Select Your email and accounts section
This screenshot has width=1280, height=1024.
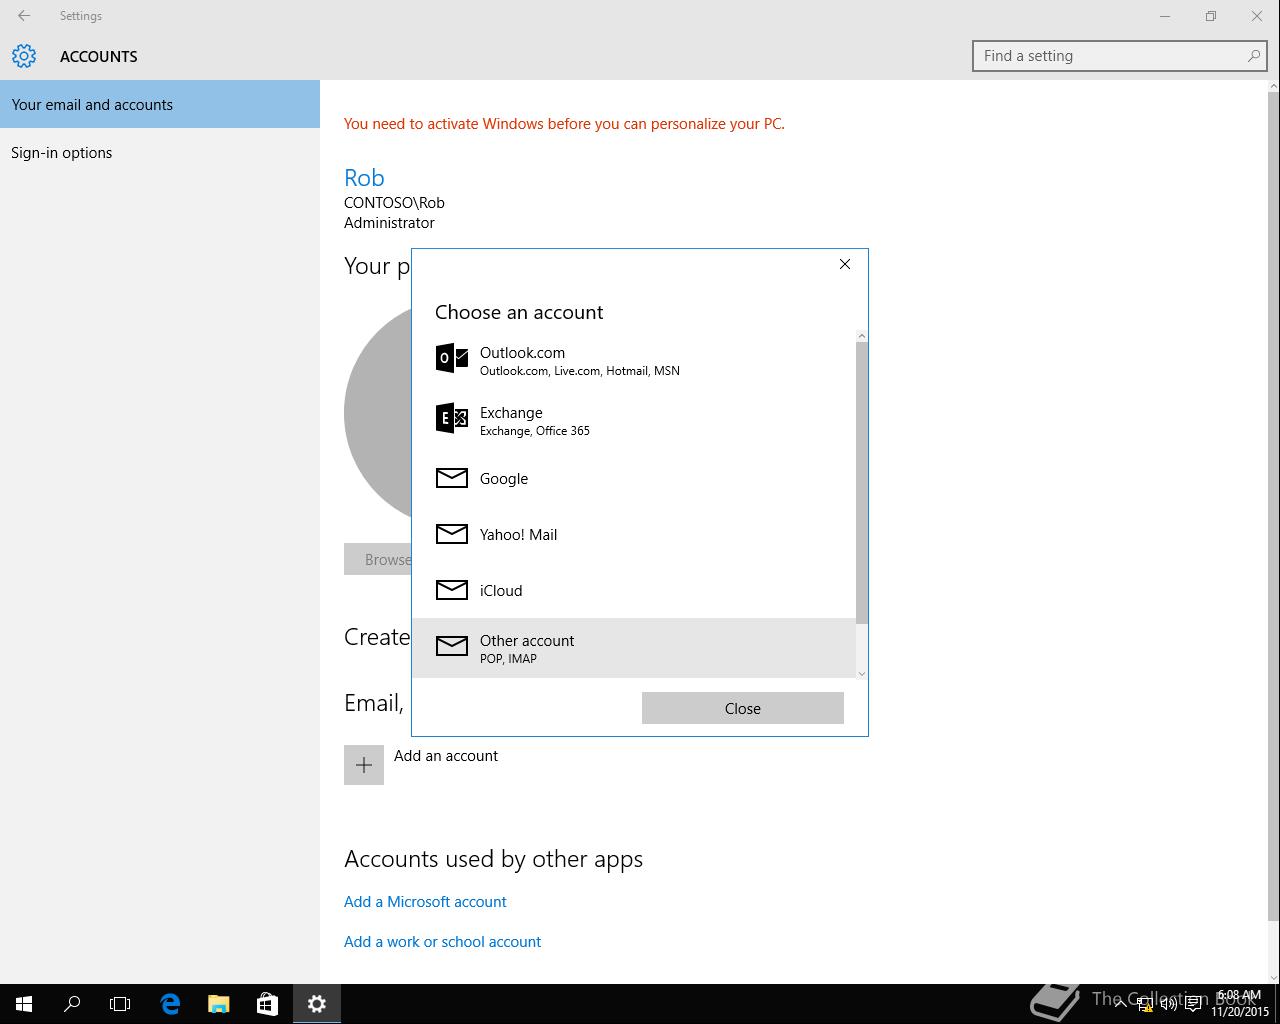160,104
